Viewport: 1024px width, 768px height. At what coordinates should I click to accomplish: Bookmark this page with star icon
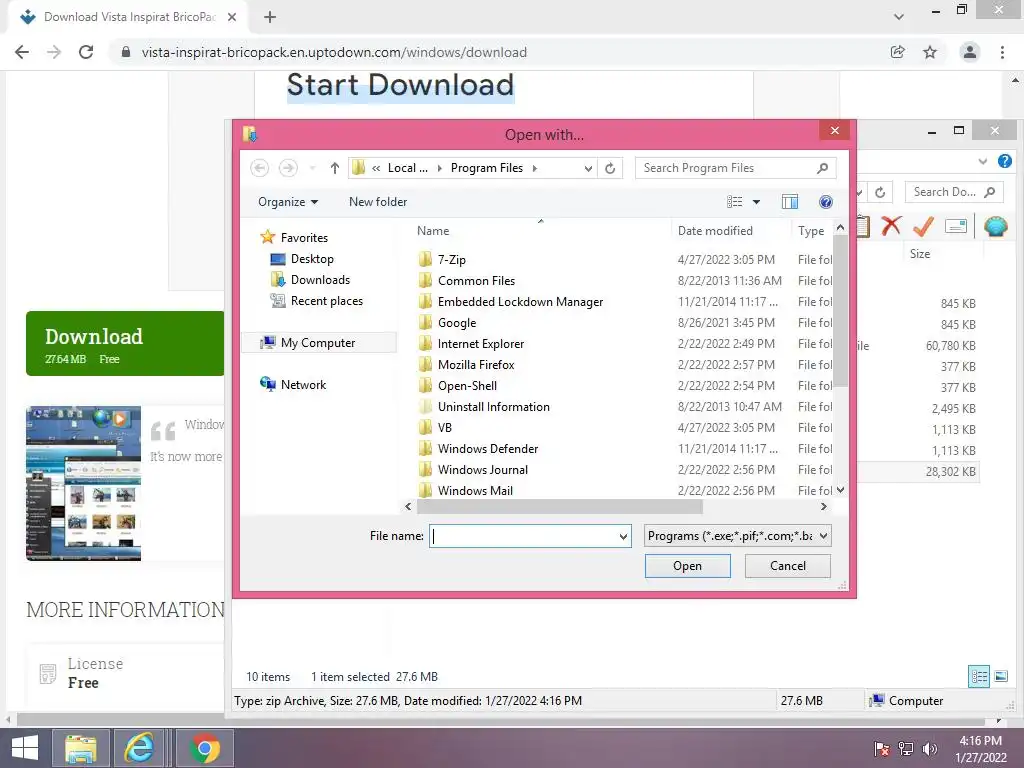[930, 52]
